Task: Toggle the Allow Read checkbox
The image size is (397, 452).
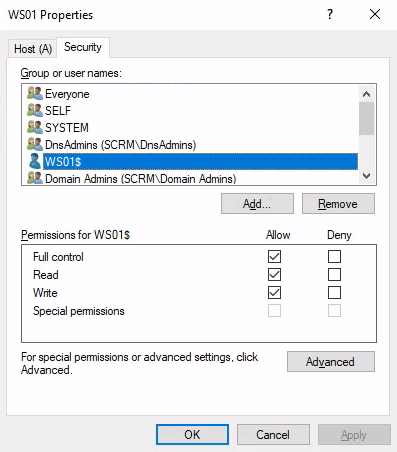Action: pyautogui.click(x=274, y=275)
